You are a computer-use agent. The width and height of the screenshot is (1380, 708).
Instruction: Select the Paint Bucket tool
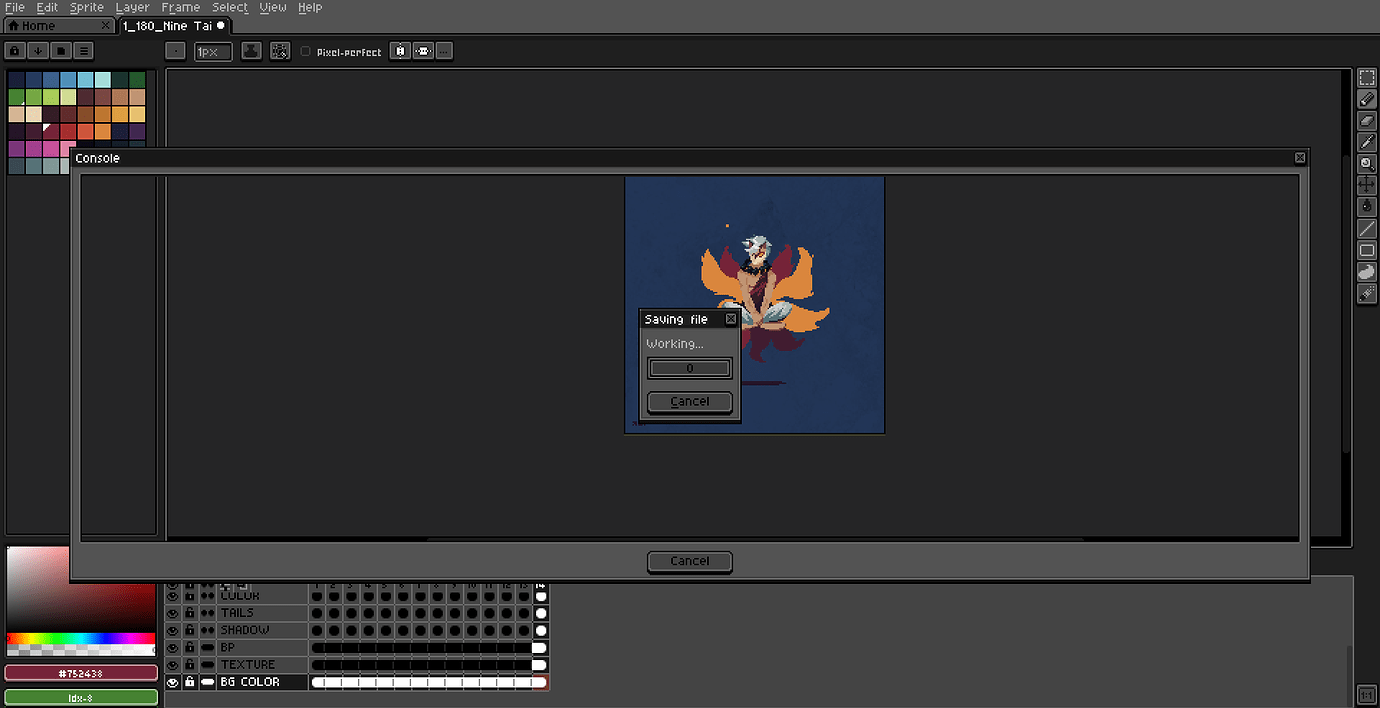1367,207
